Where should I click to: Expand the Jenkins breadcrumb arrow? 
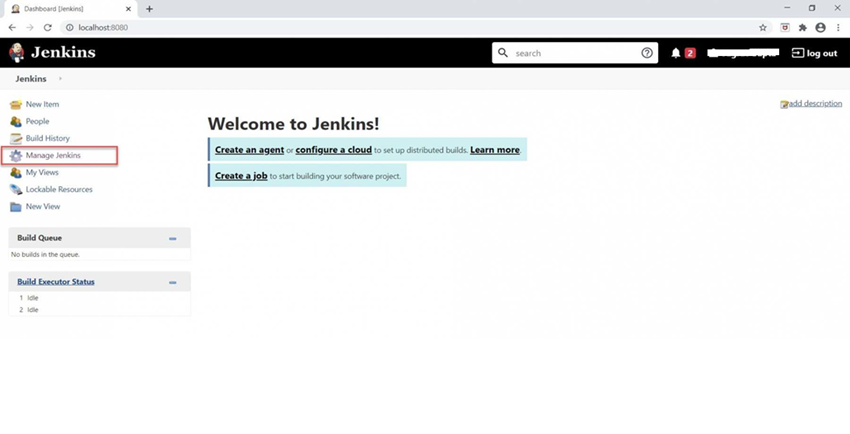tap(60, 79)
